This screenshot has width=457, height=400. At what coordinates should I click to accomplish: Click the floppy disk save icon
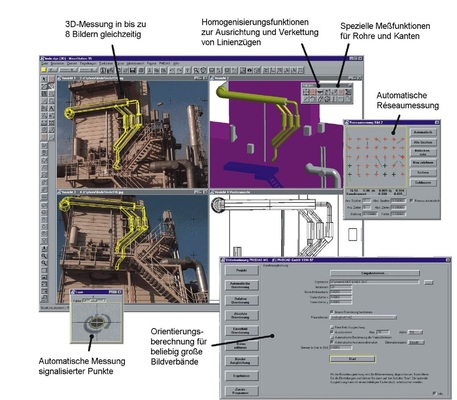coord(132,70)
